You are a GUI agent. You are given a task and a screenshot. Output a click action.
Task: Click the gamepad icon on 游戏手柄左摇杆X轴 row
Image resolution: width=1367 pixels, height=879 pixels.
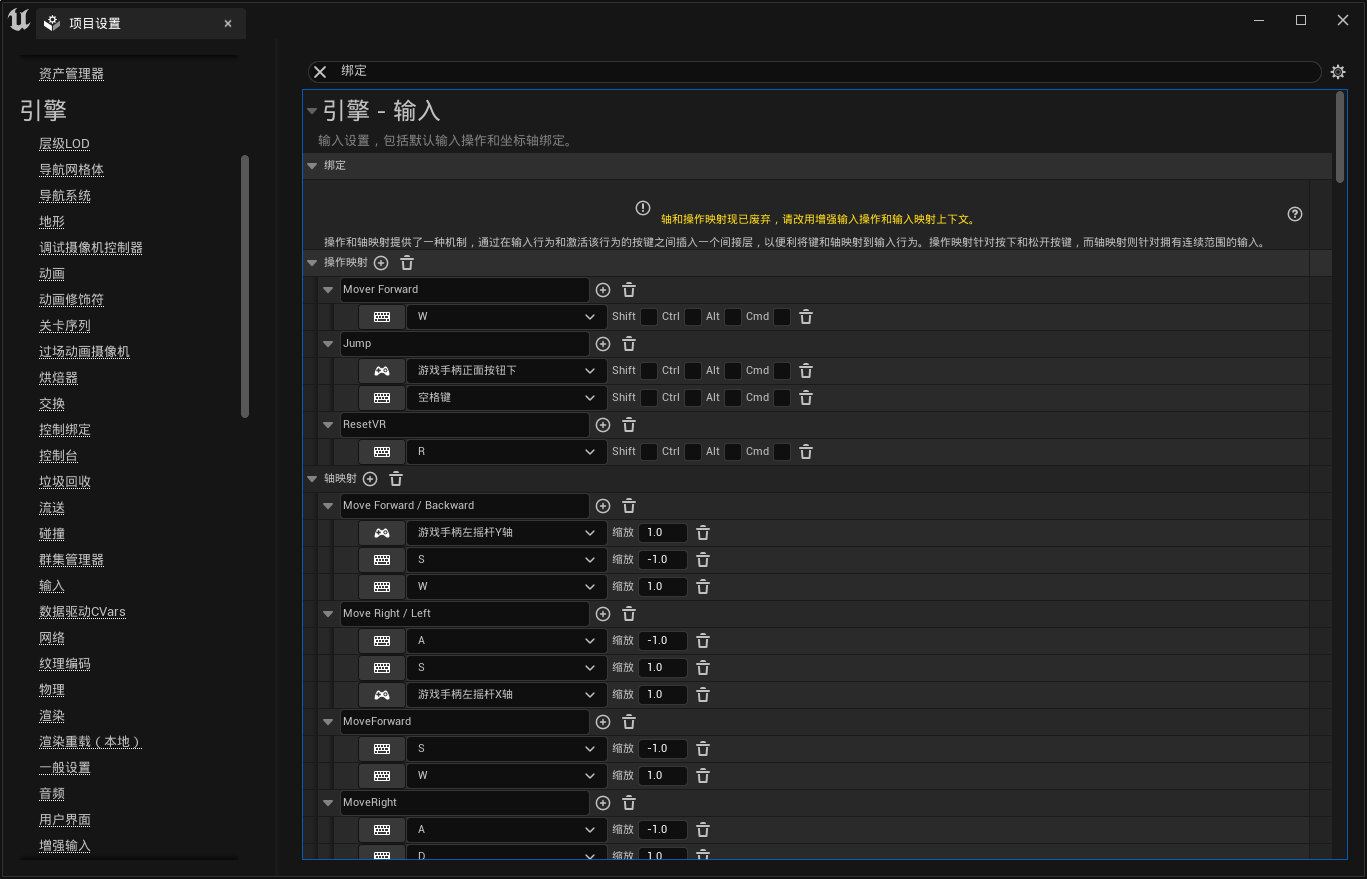point(382,695)
